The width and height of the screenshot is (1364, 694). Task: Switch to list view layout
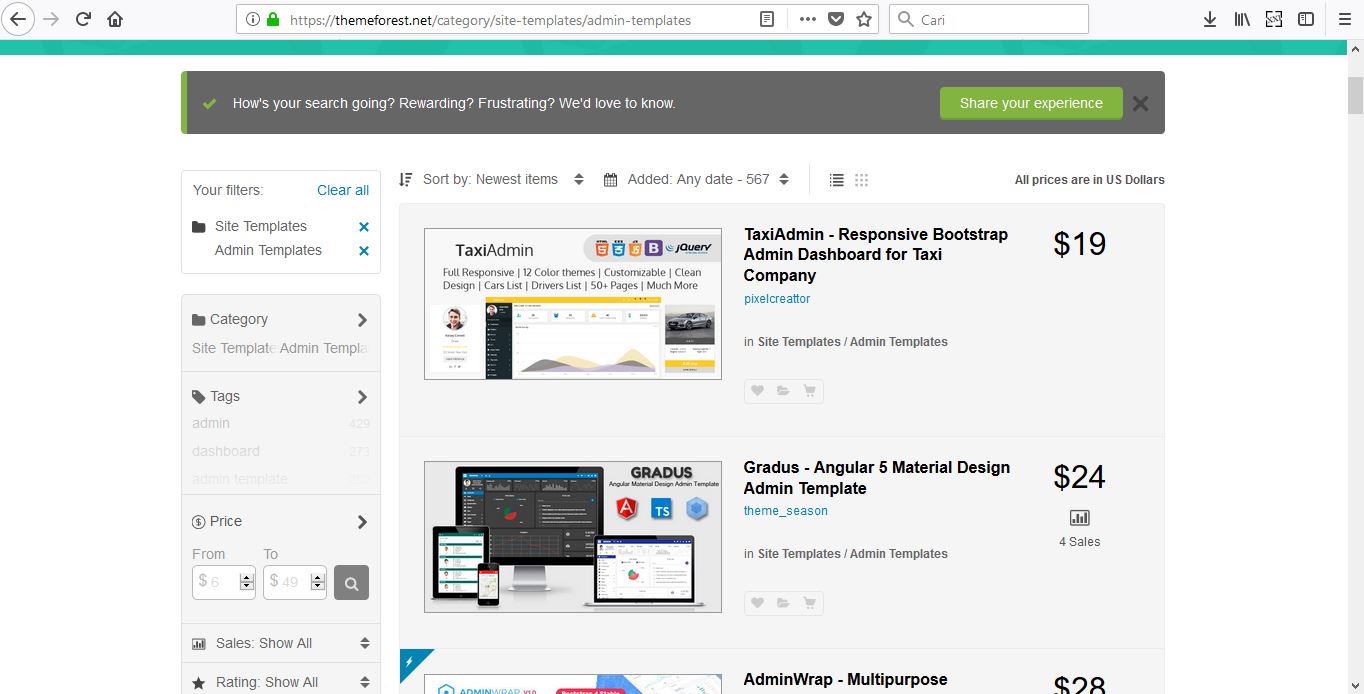coord(837,180)
